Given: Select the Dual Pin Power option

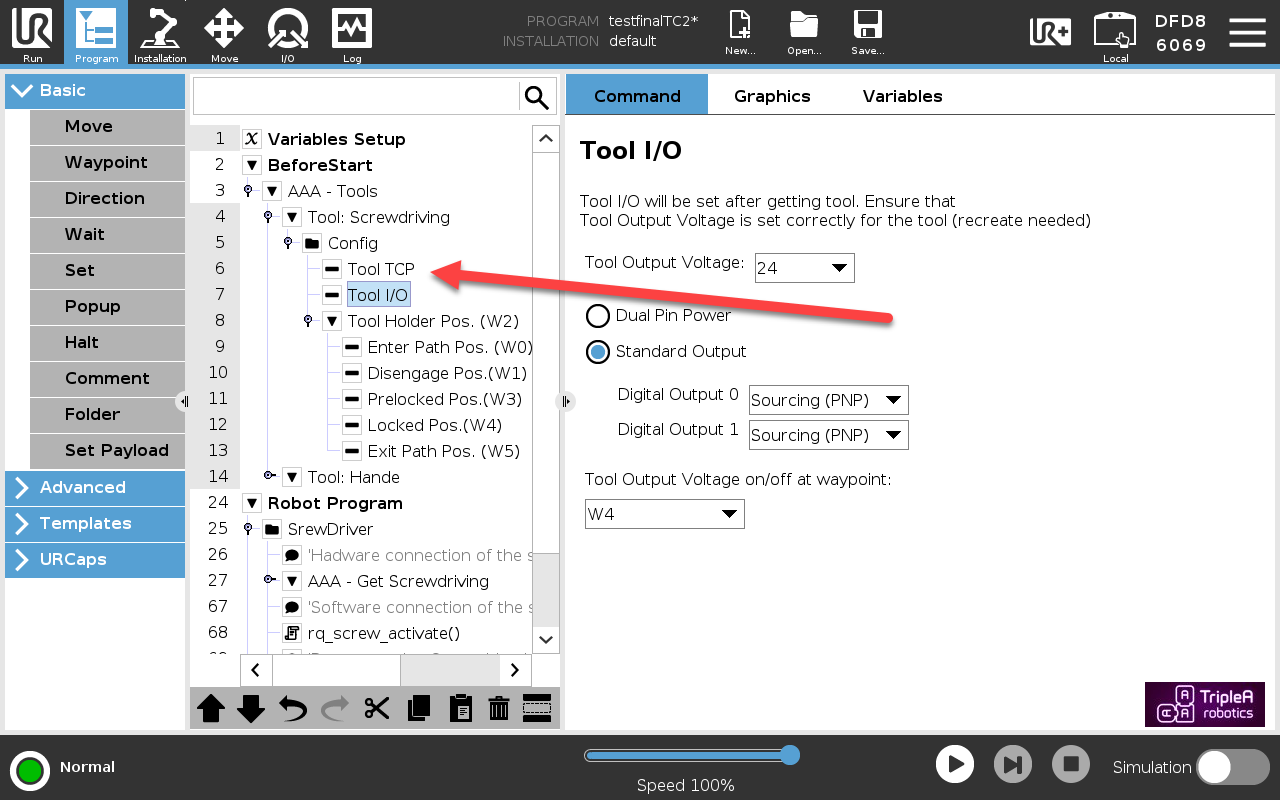Looking at the screenshot, I should click(x=598, y=316).
